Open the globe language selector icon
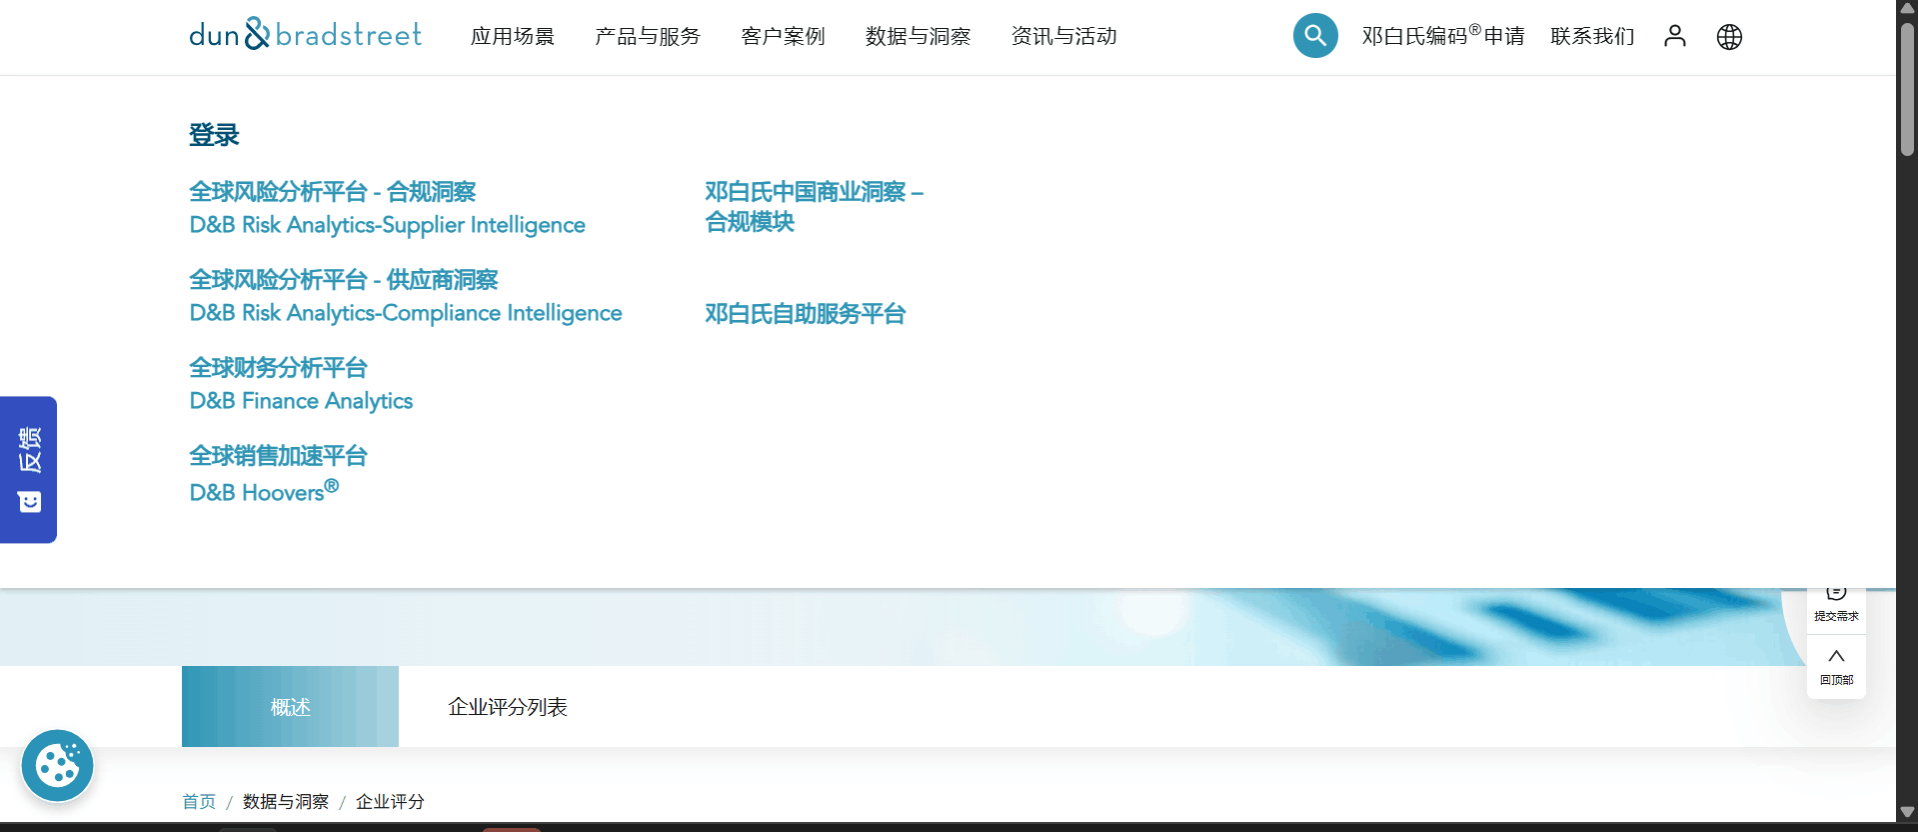Screen dimensions: 1918x832 (1729, 37)
